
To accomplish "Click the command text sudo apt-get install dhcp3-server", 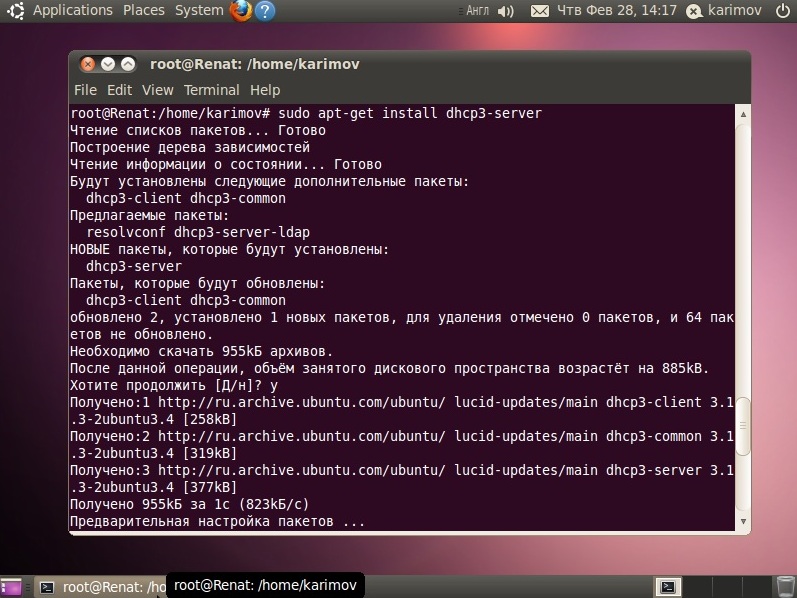I will tap(410, 113).
